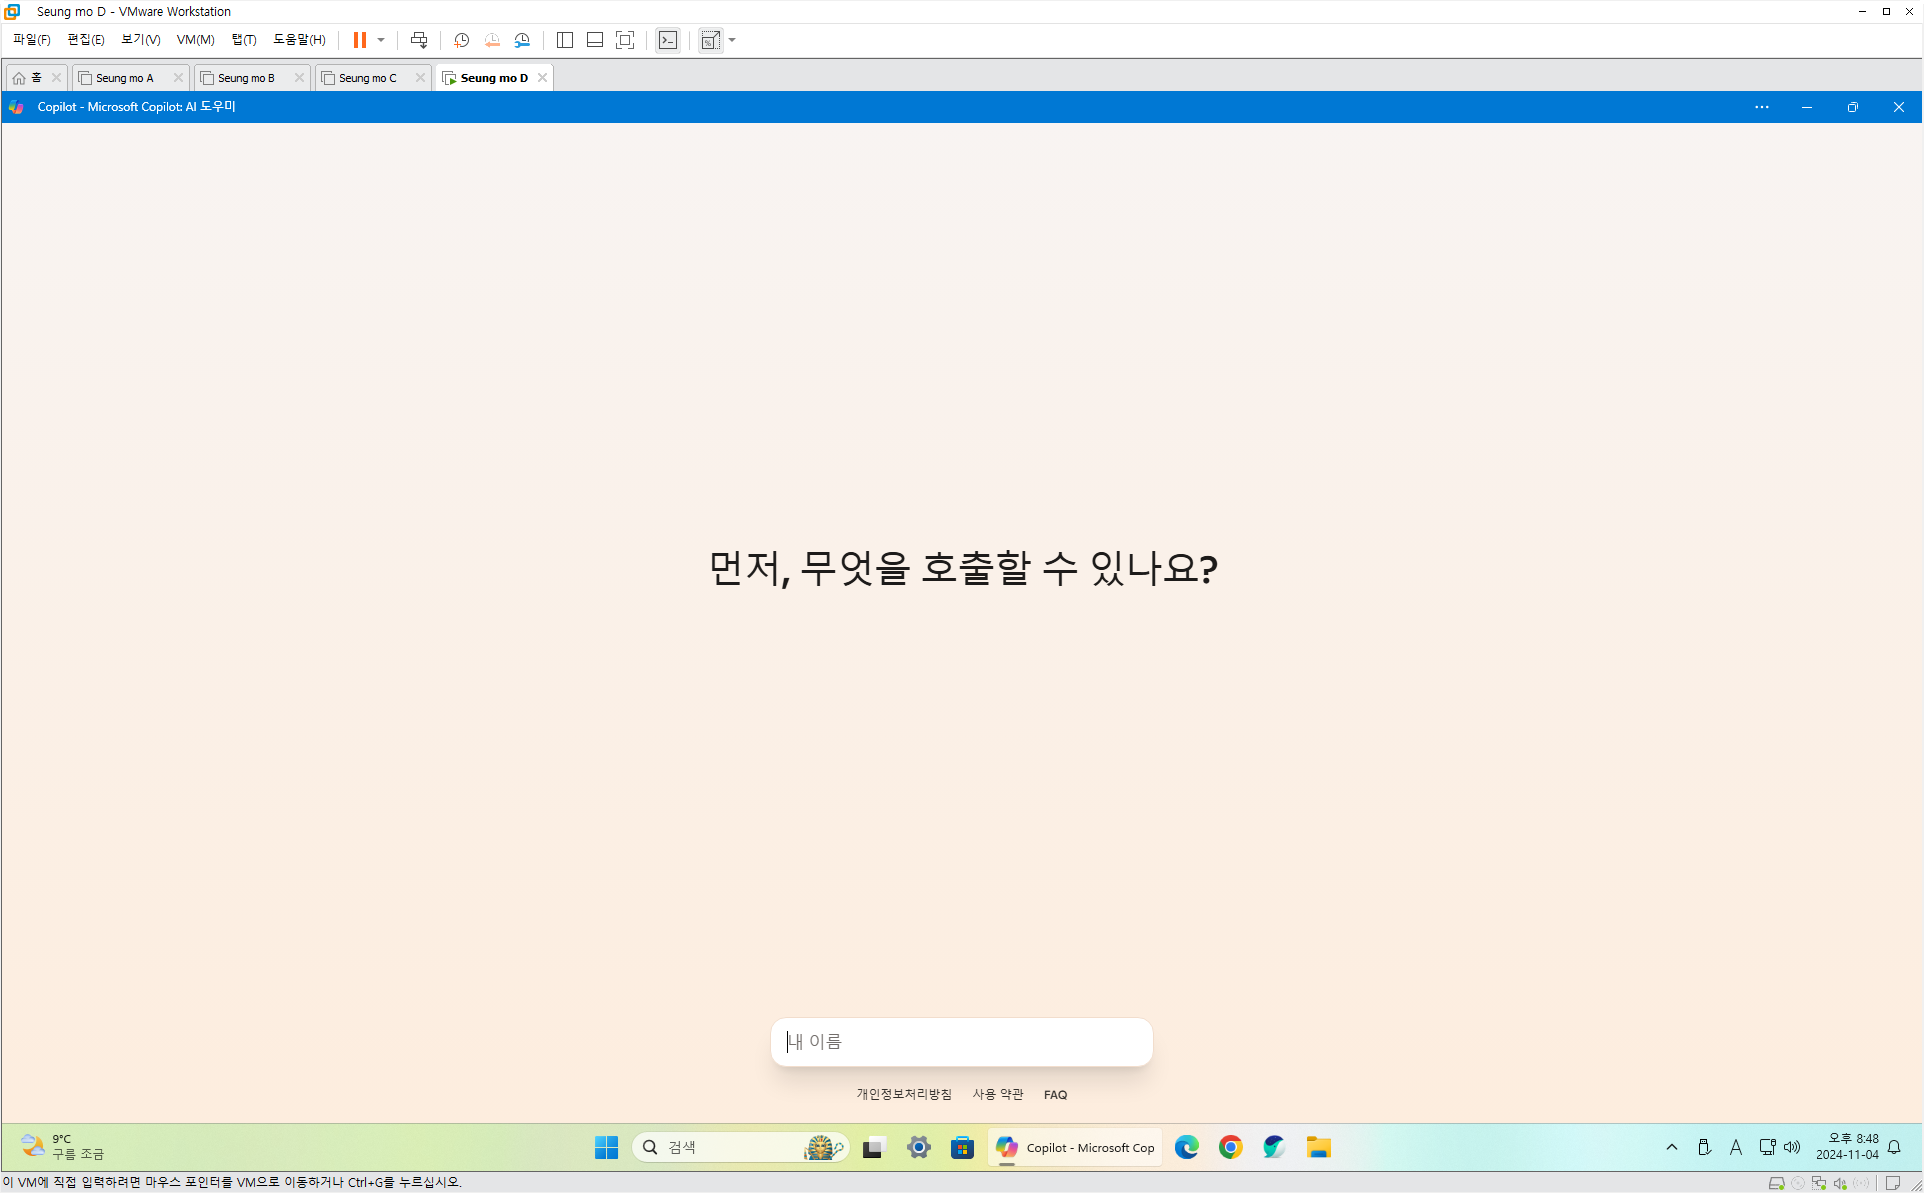Screen dimensions: 1924x1193
Task: Click the 내 이름 name input field
Action: (x=961, y=1042)
